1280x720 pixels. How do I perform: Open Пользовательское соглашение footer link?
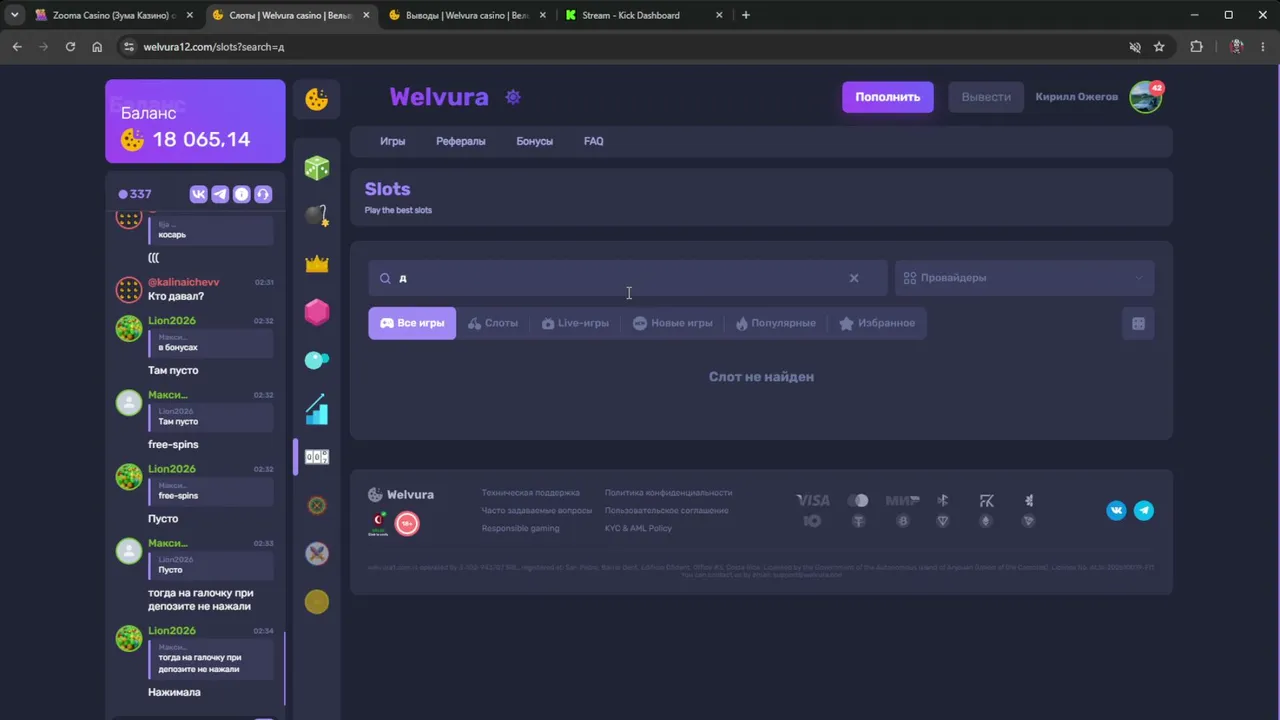[667, 511]
